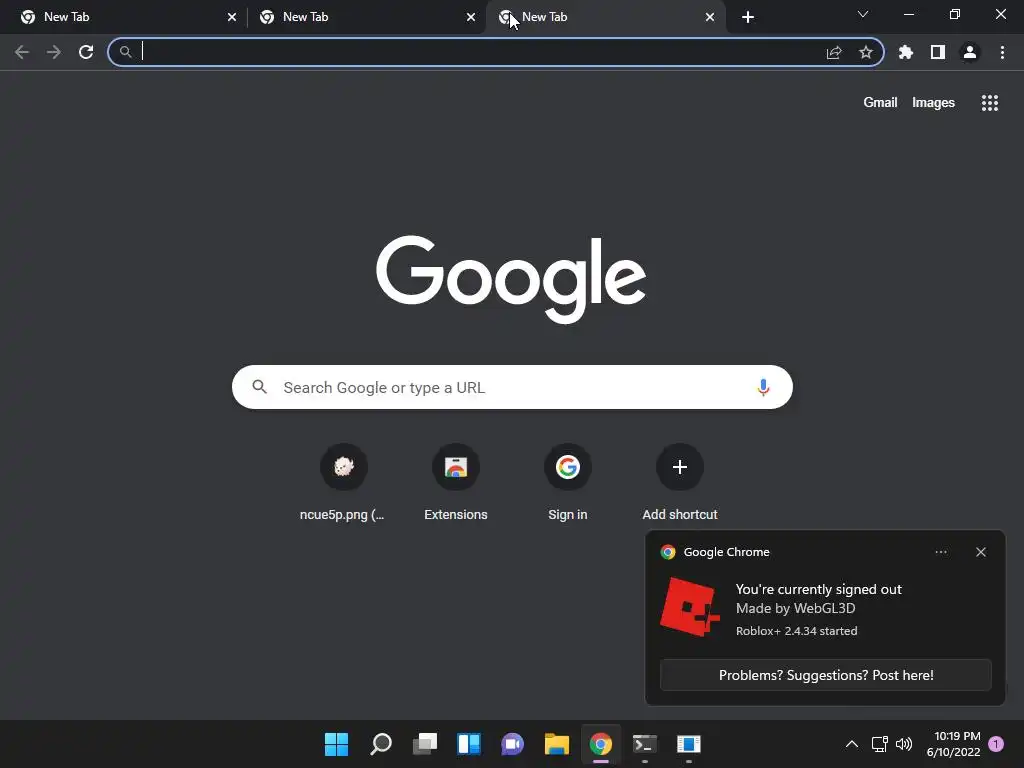This screenshot has height=768, width=1024.
Task: Share this page via the share icon
Action: [x=834, y=52]
